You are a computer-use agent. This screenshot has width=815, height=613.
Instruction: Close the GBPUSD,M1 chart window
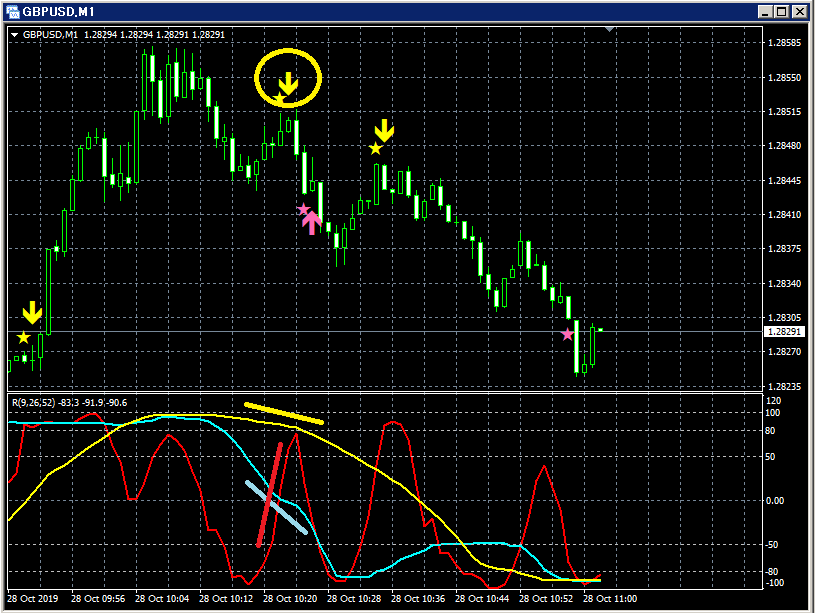[799, 11]
